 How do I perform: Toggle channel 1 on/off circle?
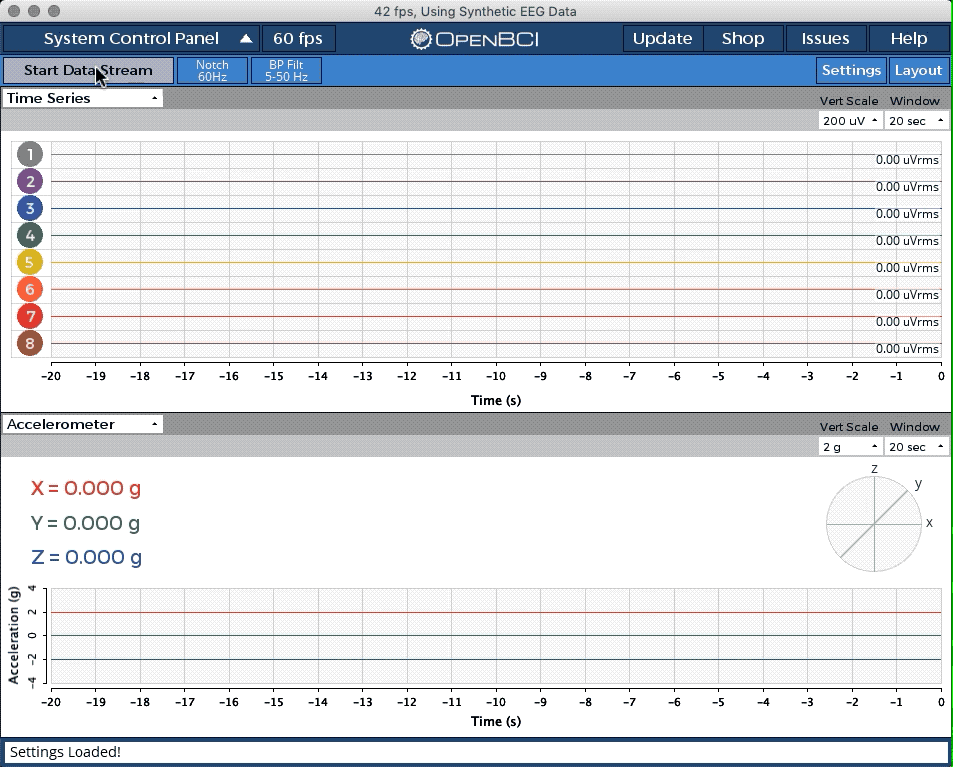coord(30,154)
